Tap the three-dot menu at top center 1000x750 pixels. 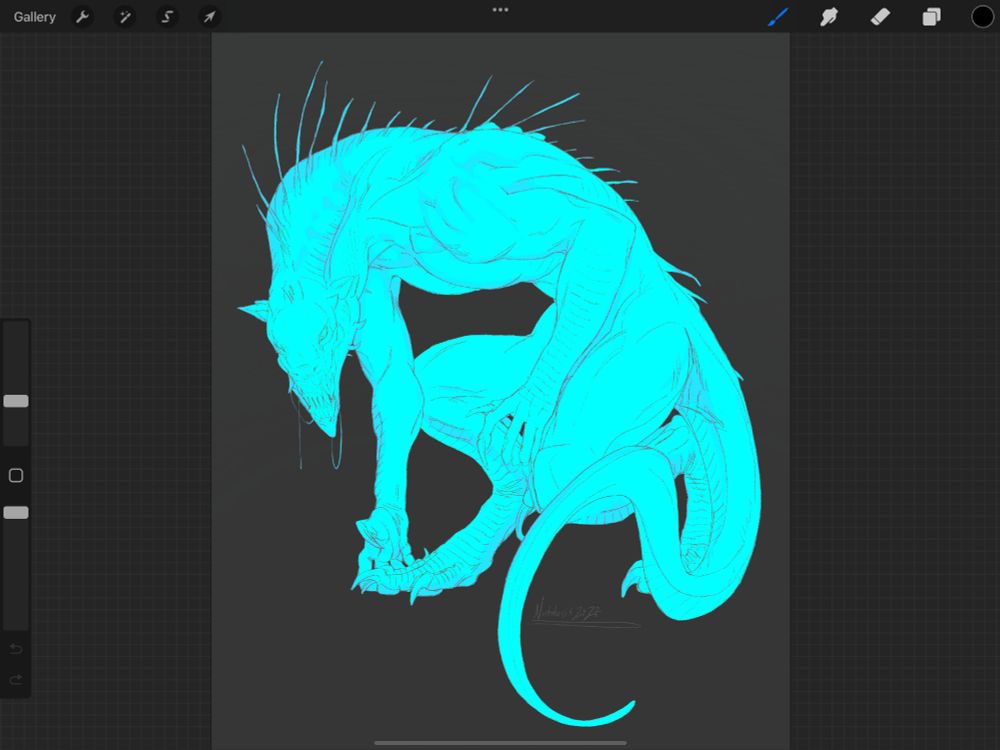(x=500, y=10)
